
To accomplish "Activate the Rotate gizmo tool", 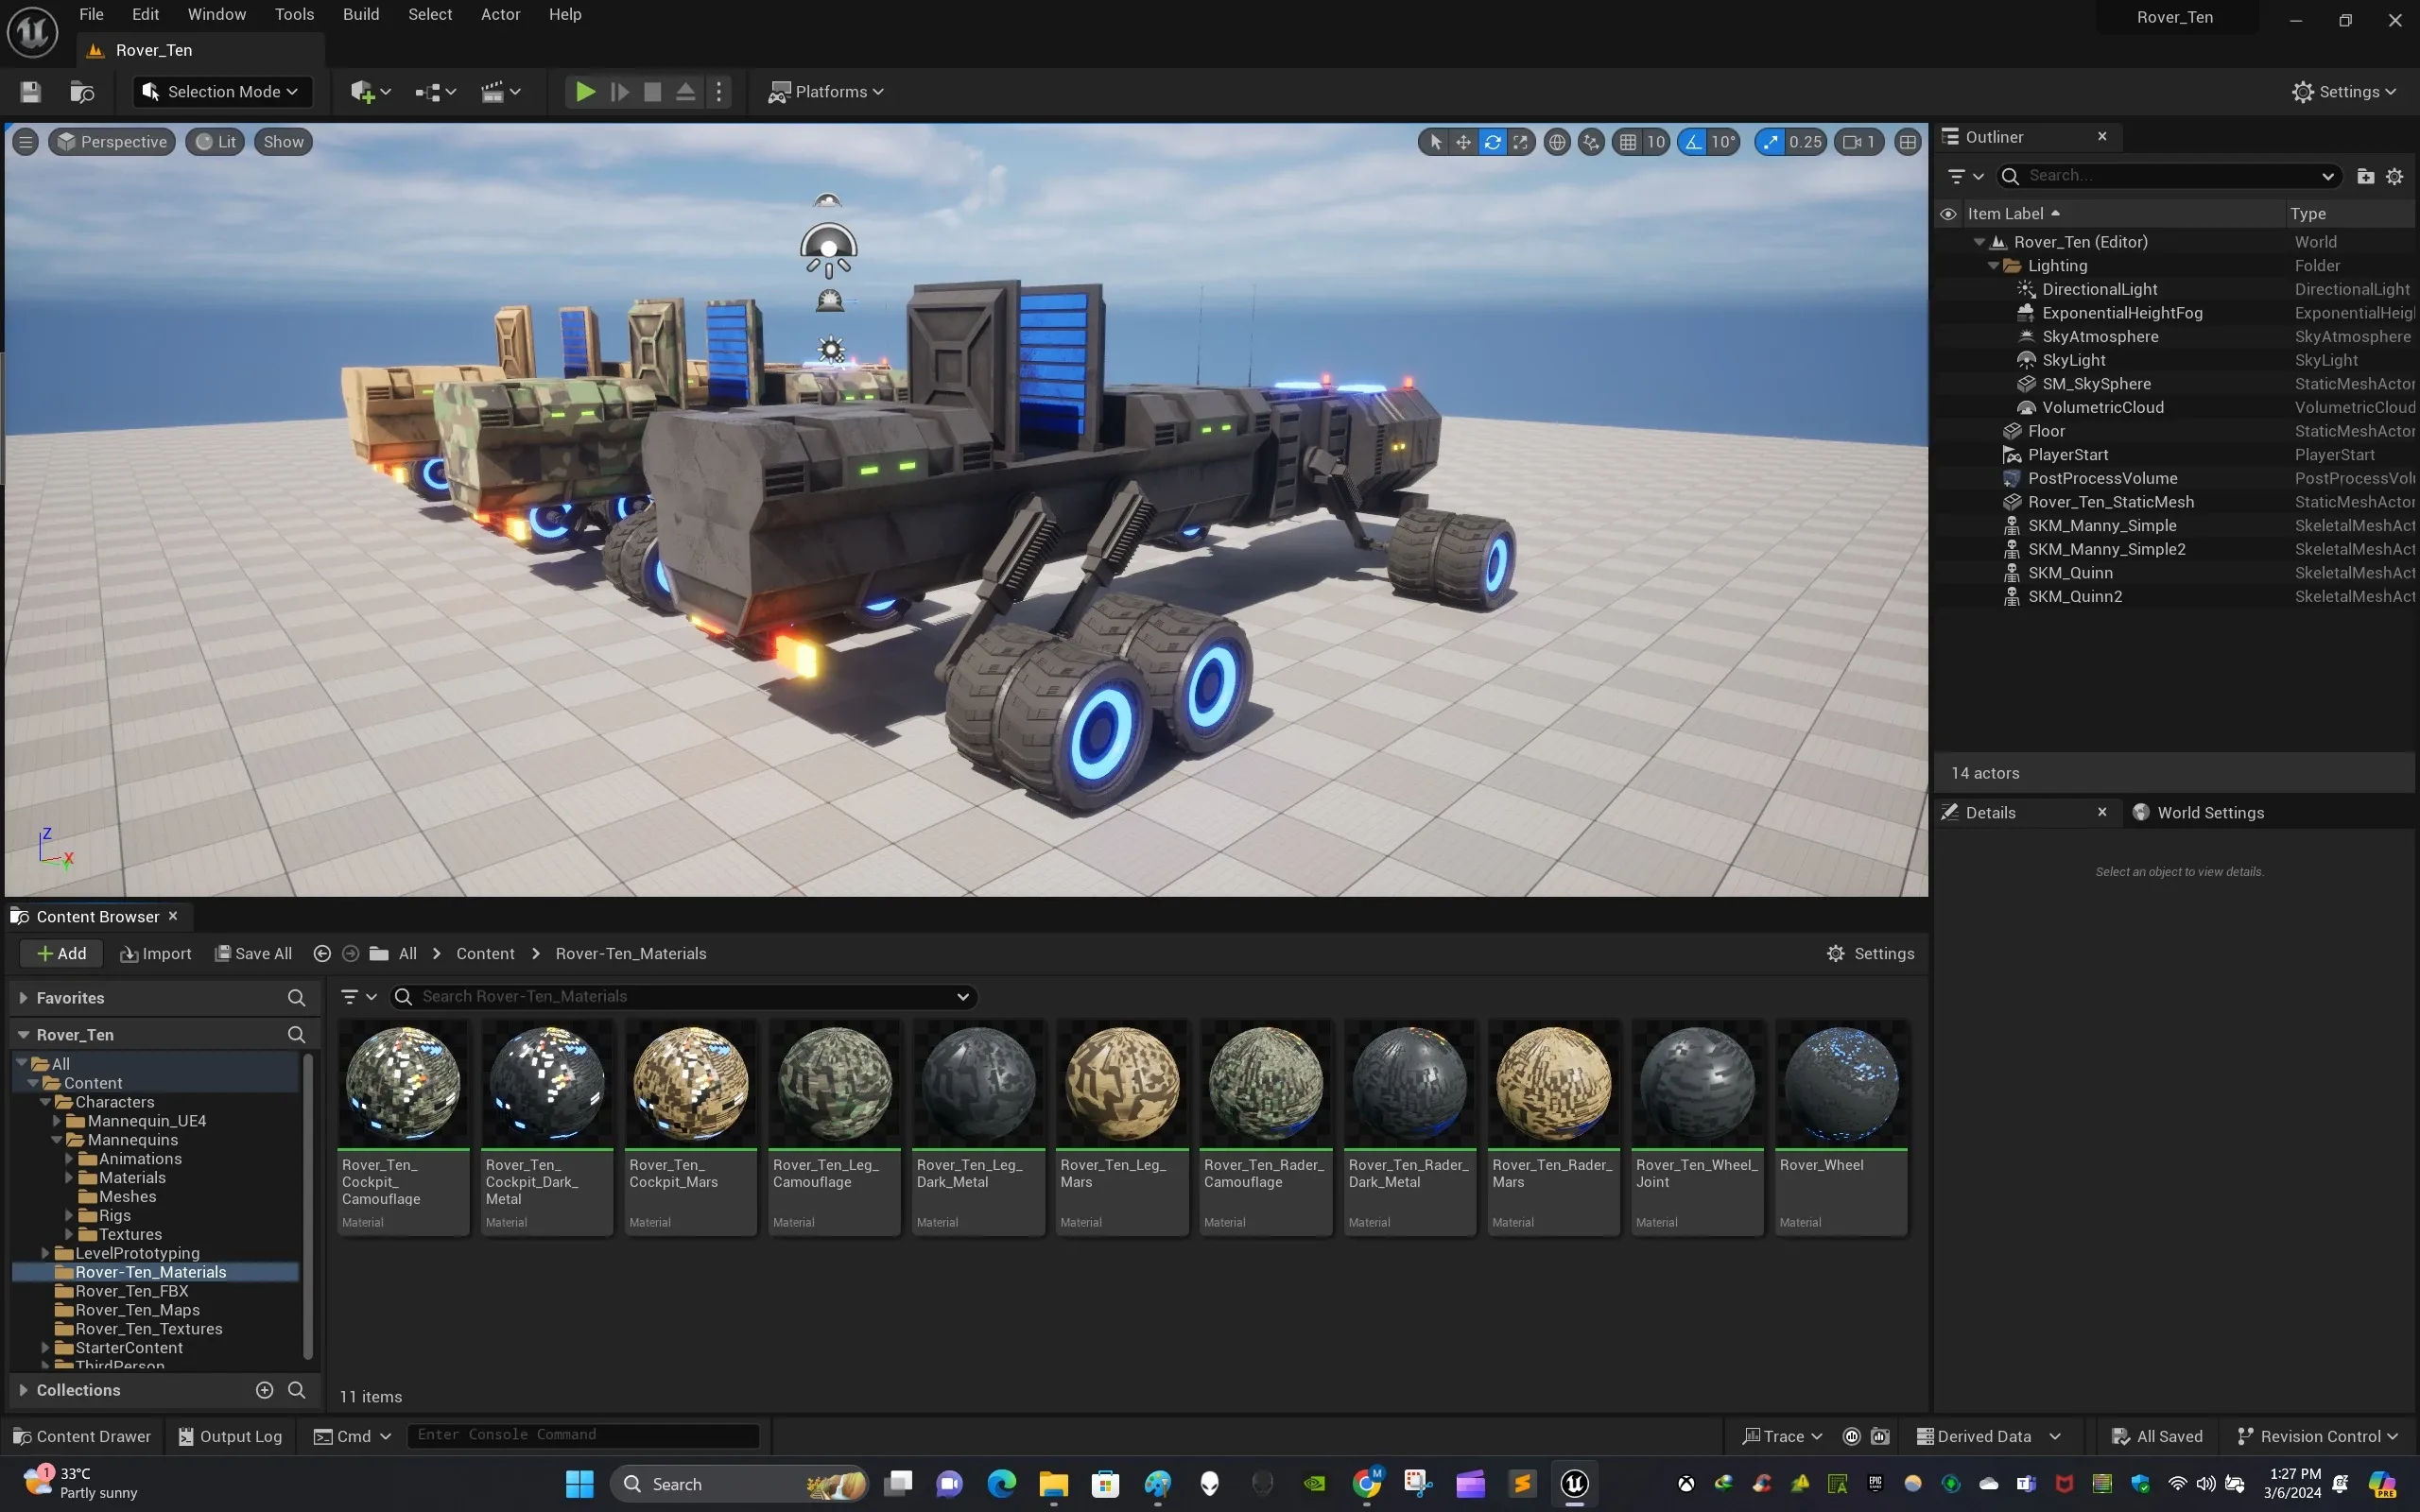I will [1492, 142].
